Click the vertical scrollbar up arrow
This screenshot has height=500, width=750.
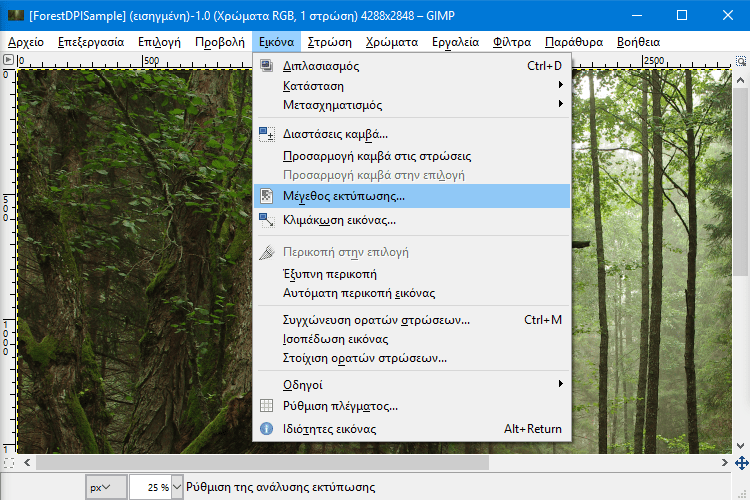pyautogui.click(x=740, y=80)
